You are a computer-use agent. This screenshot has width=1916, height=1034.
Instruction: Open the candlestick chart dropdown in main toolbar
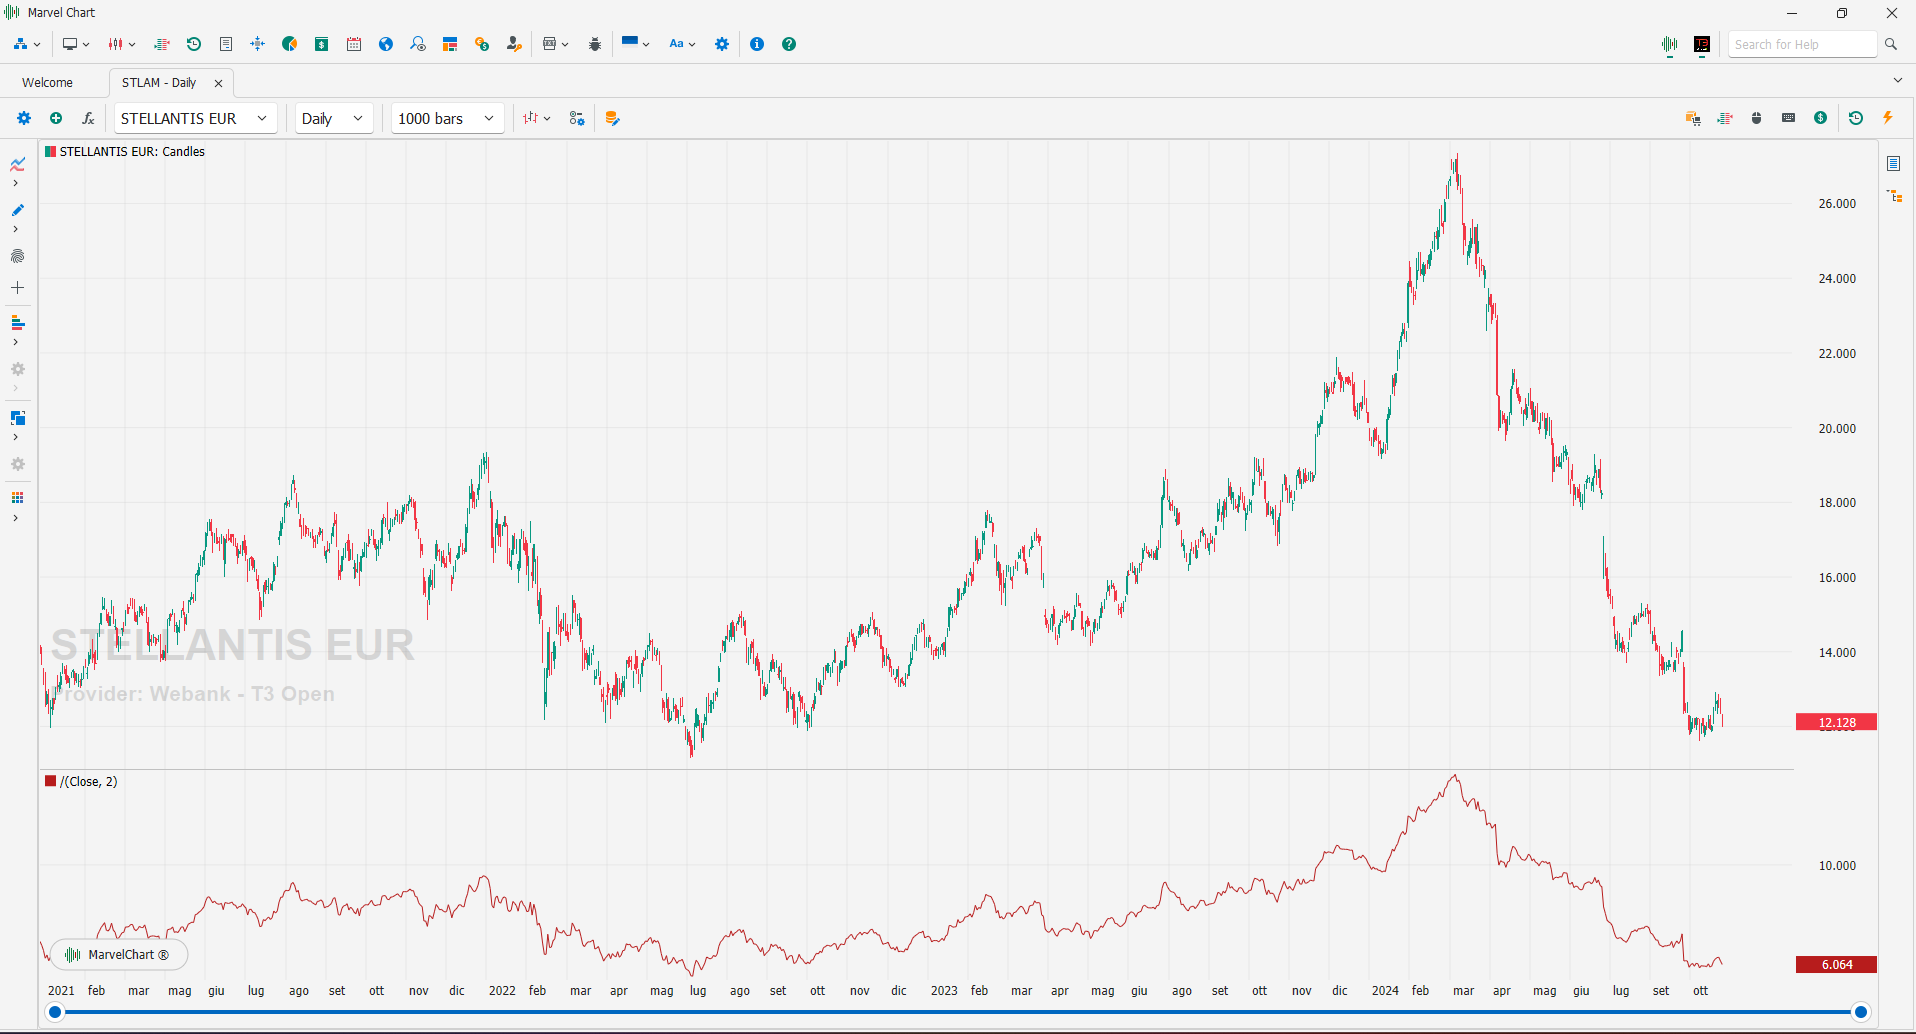[x=121, y=44]
